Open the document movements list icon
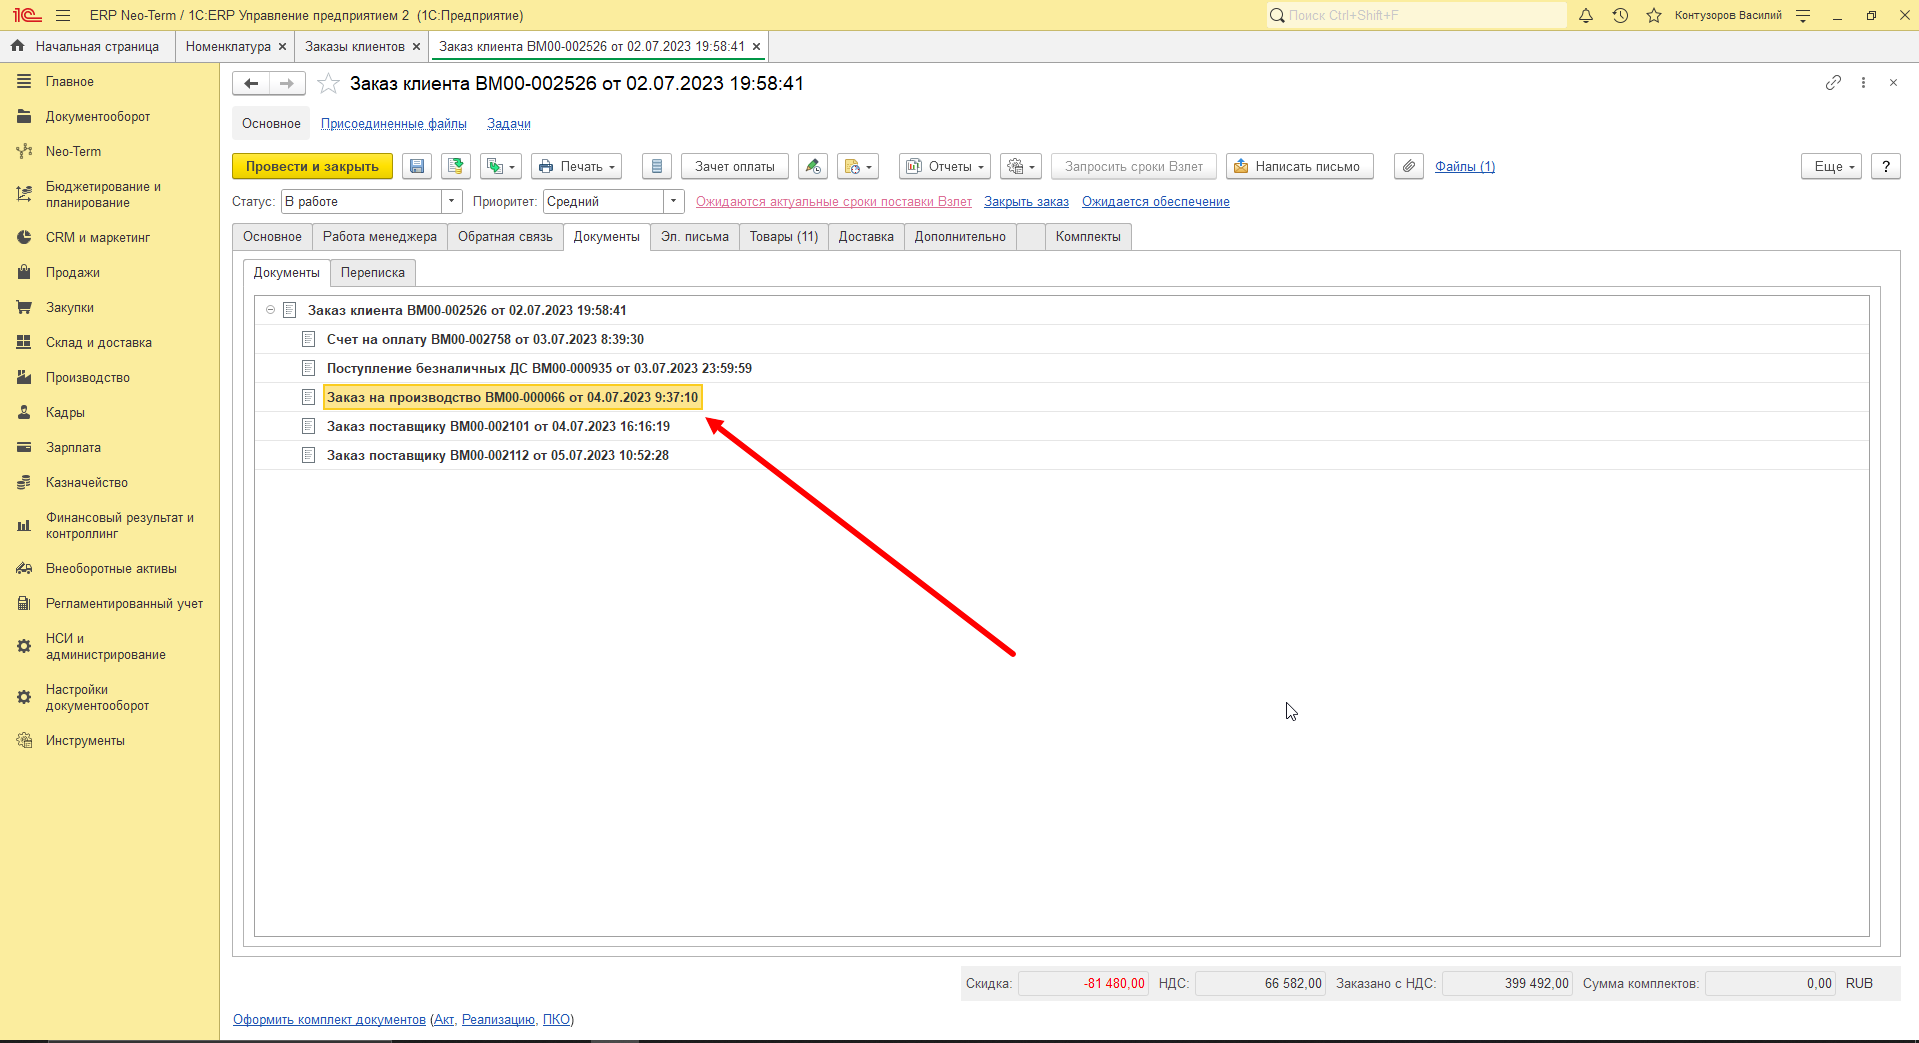This screenshot has height=1043, width=1919. (x=656, y=167)
